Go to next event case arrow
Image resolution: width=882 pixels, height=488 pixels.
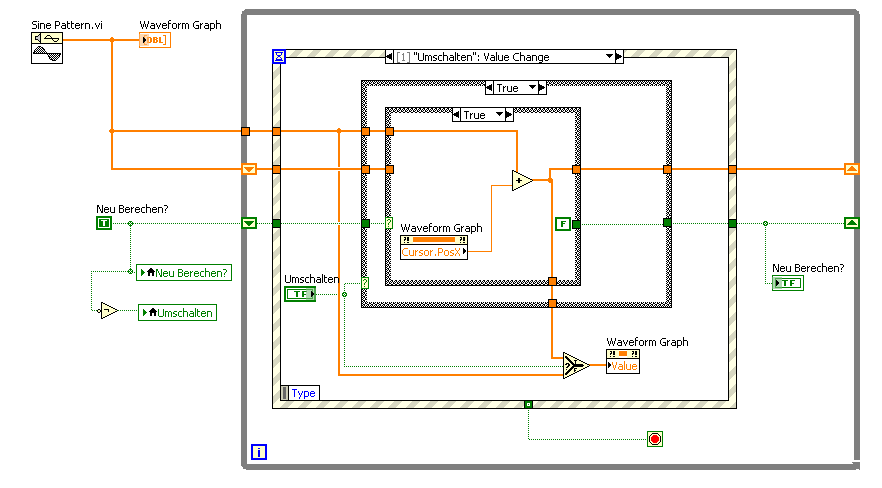[619, 56]
